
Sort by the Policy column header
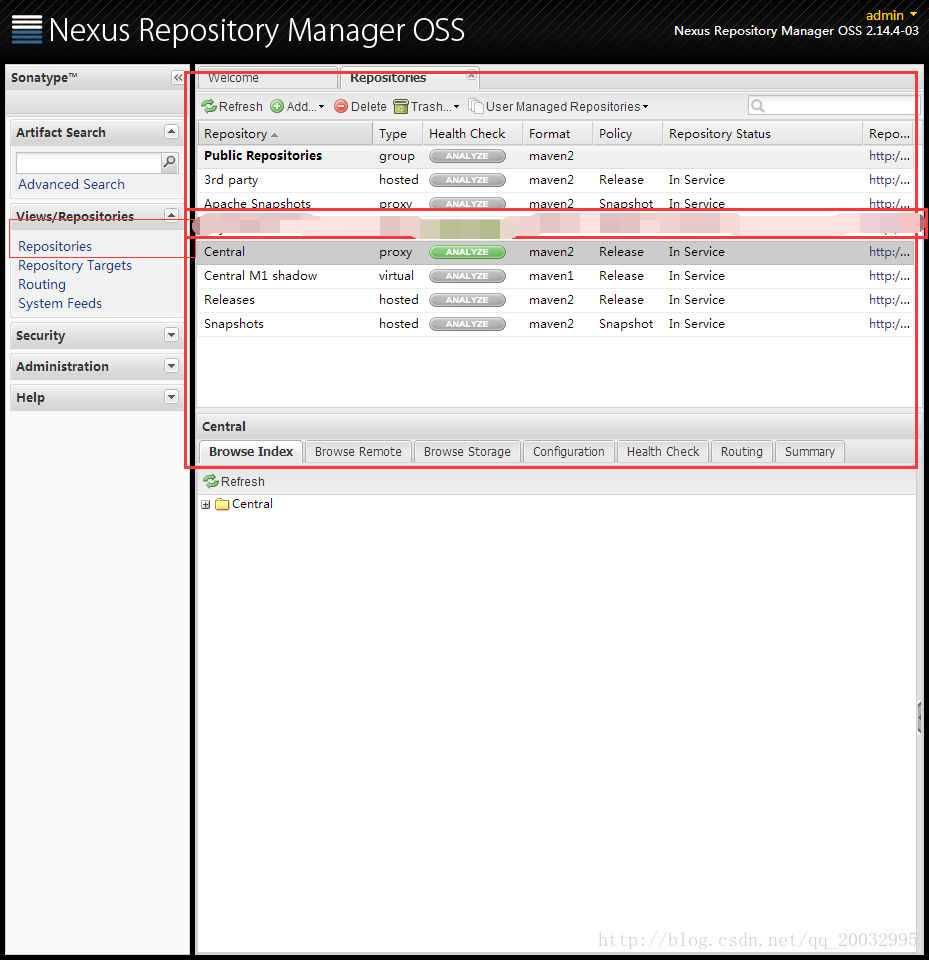[x=627, y=133]
